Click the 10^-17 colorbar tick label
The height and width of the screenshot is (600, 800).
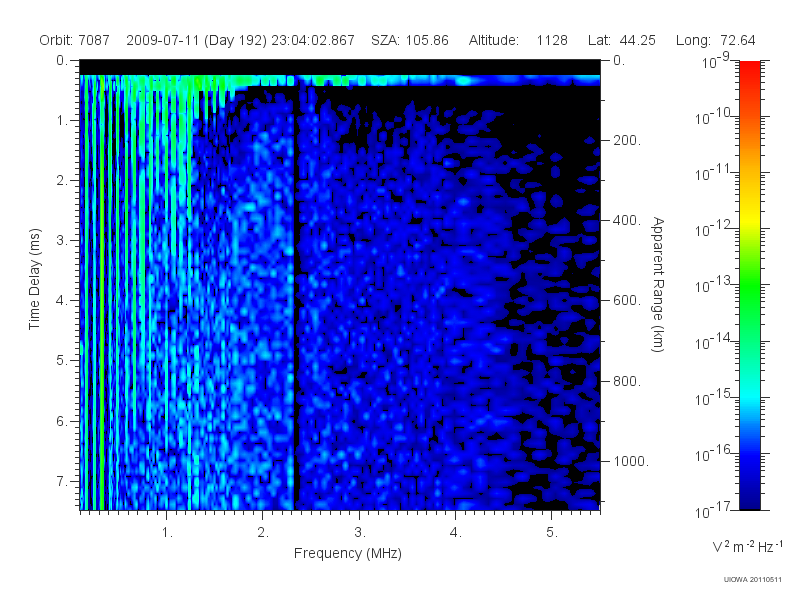(714, 510)
